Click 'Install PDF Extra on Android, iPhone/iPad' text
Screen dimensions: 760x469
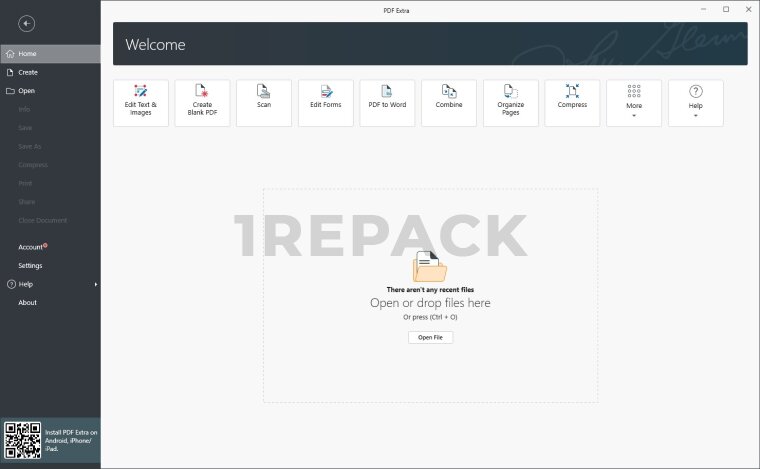tap(71, 440)
